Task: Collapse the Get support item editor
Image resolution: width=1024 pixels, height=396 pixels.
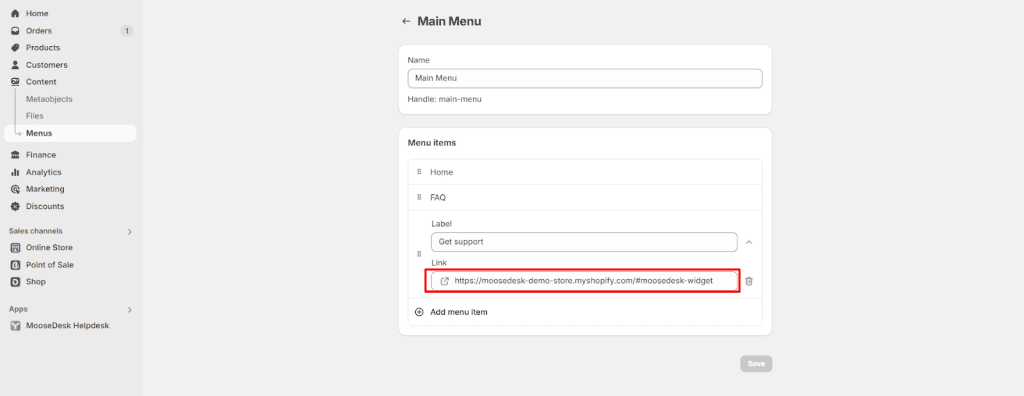Action: [749, 242]
